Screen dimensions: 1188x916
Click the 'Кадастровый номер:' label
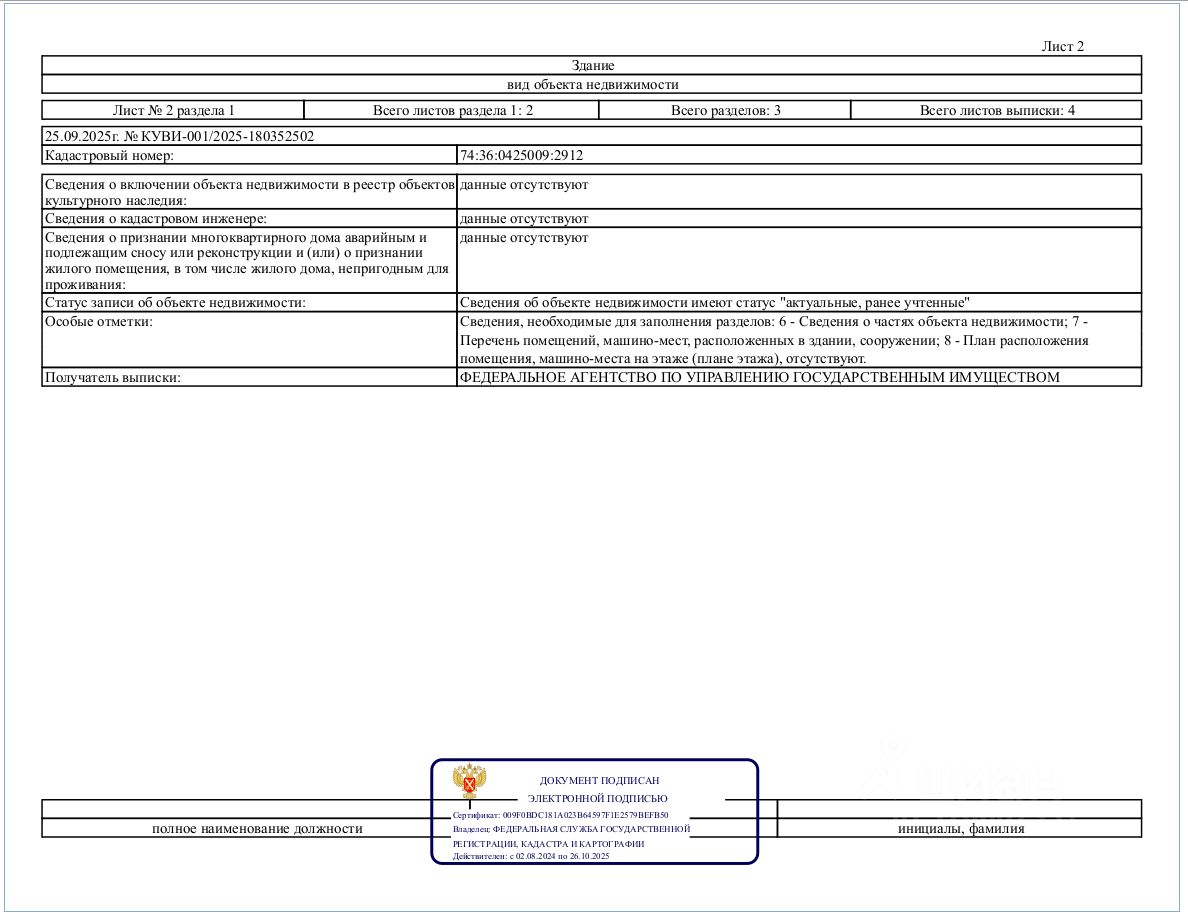click(109, 155)
